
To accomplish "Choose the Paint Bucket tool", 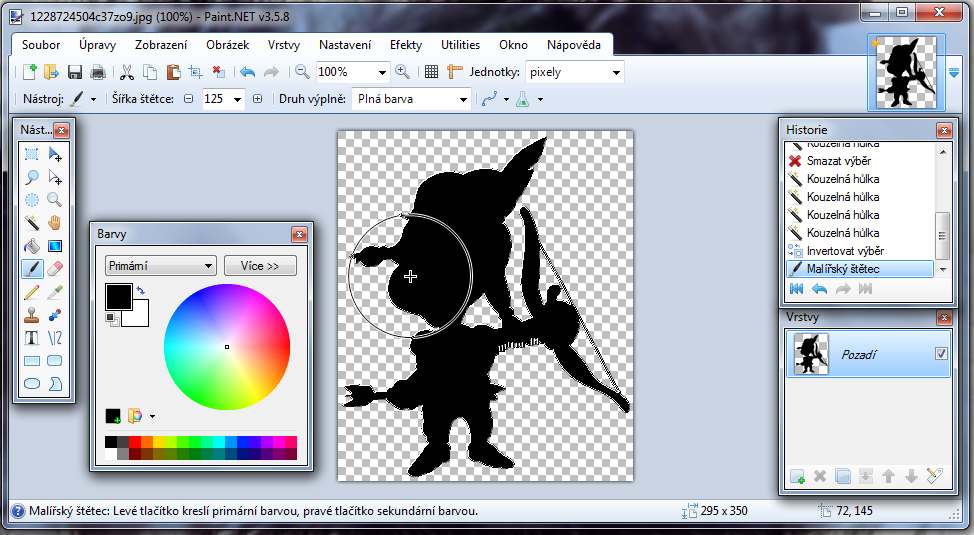I will [32, 246].
